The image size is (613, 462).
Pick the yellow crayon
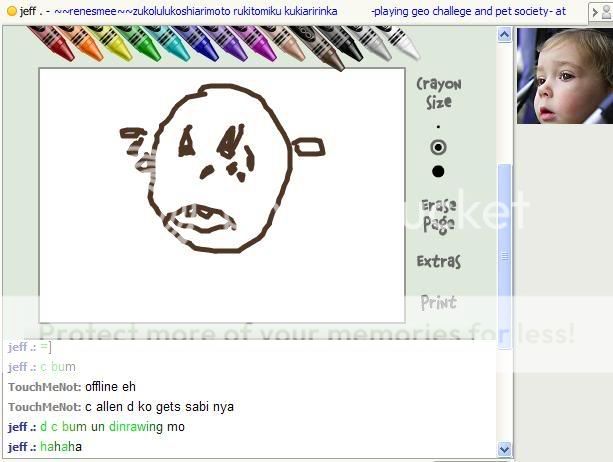point(111,42)
